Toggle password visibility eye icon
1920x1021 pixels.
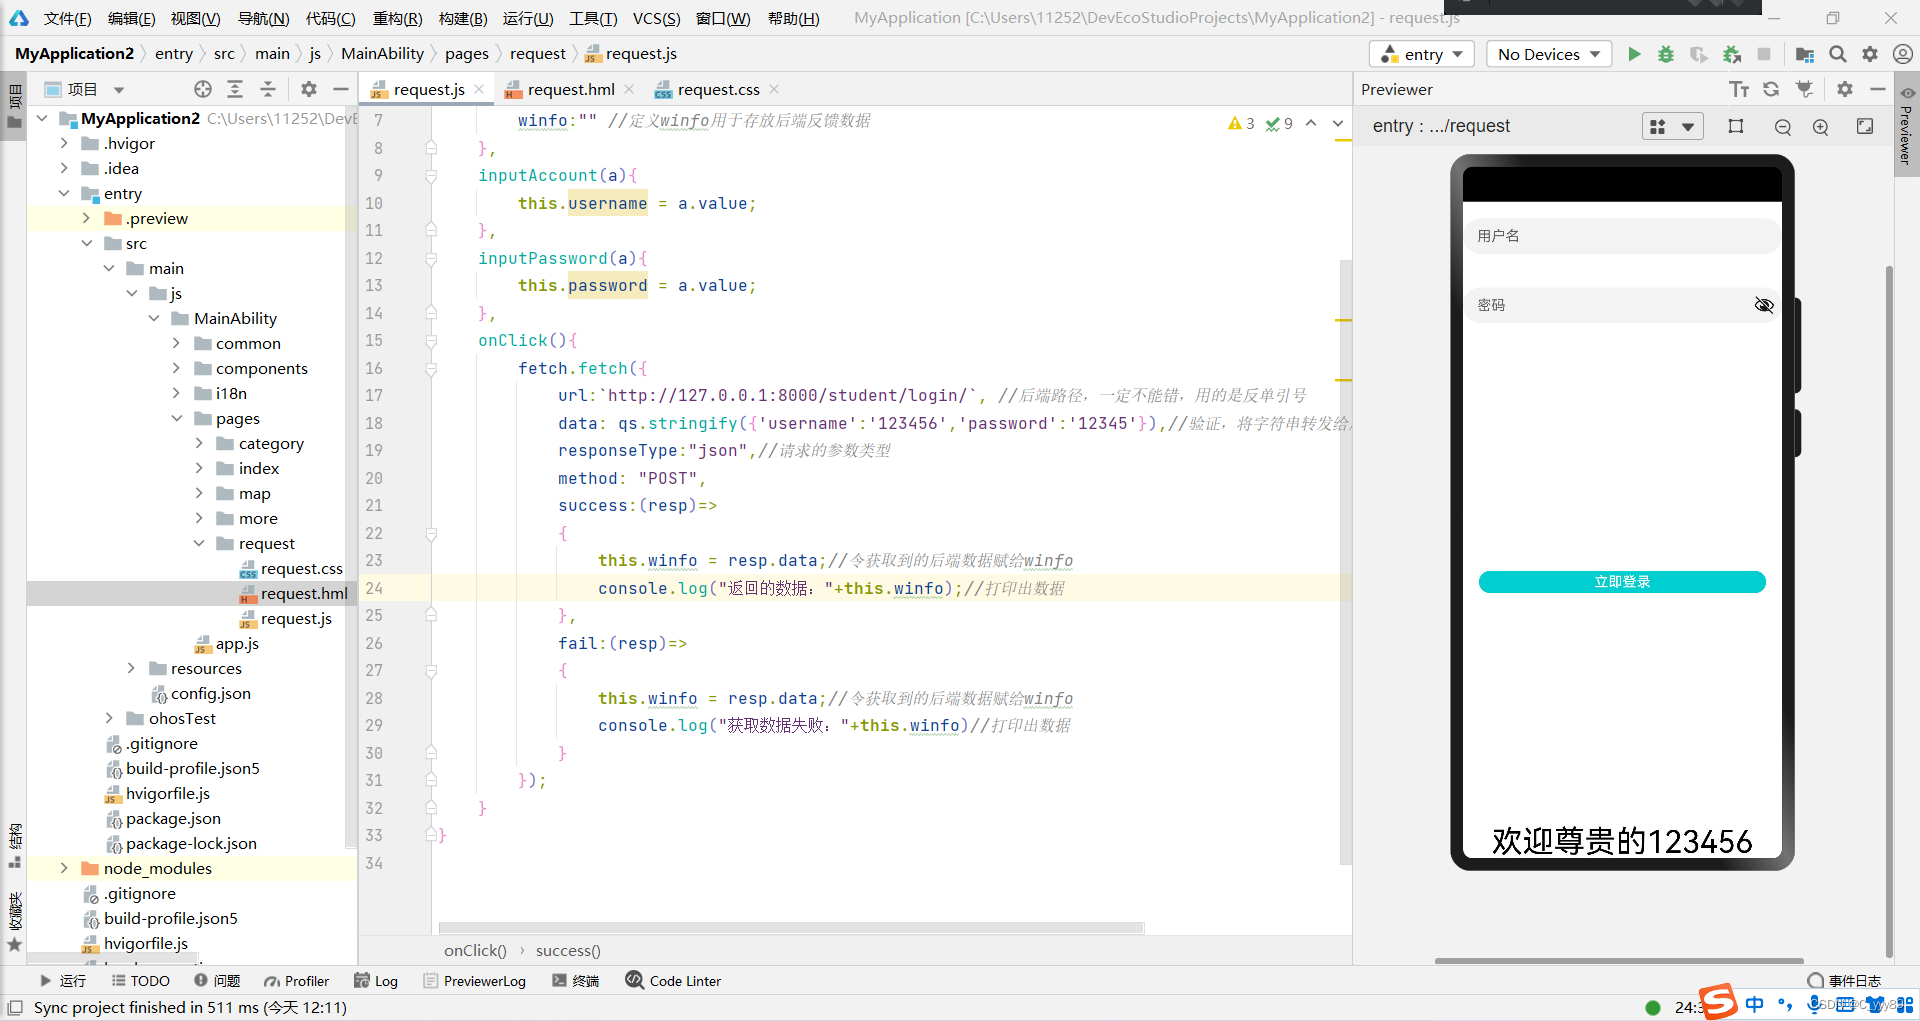1763,305
